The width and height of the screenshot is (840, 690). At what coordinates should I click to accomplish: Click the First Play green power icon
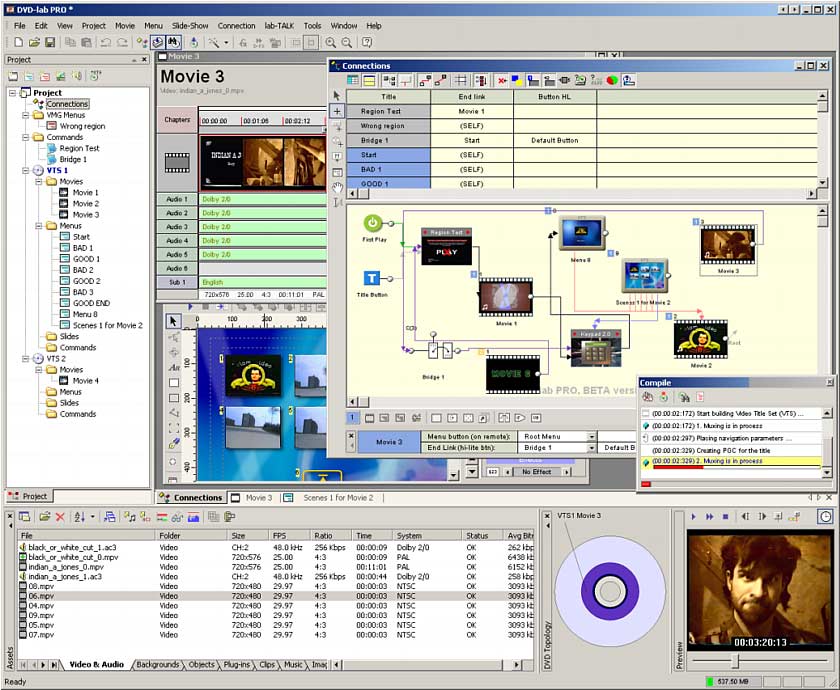(372, 223)
